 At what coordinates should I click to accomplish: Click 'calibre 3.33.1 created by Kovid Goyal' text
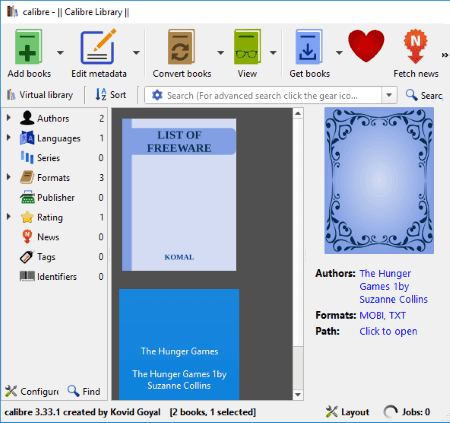point(82,412)
